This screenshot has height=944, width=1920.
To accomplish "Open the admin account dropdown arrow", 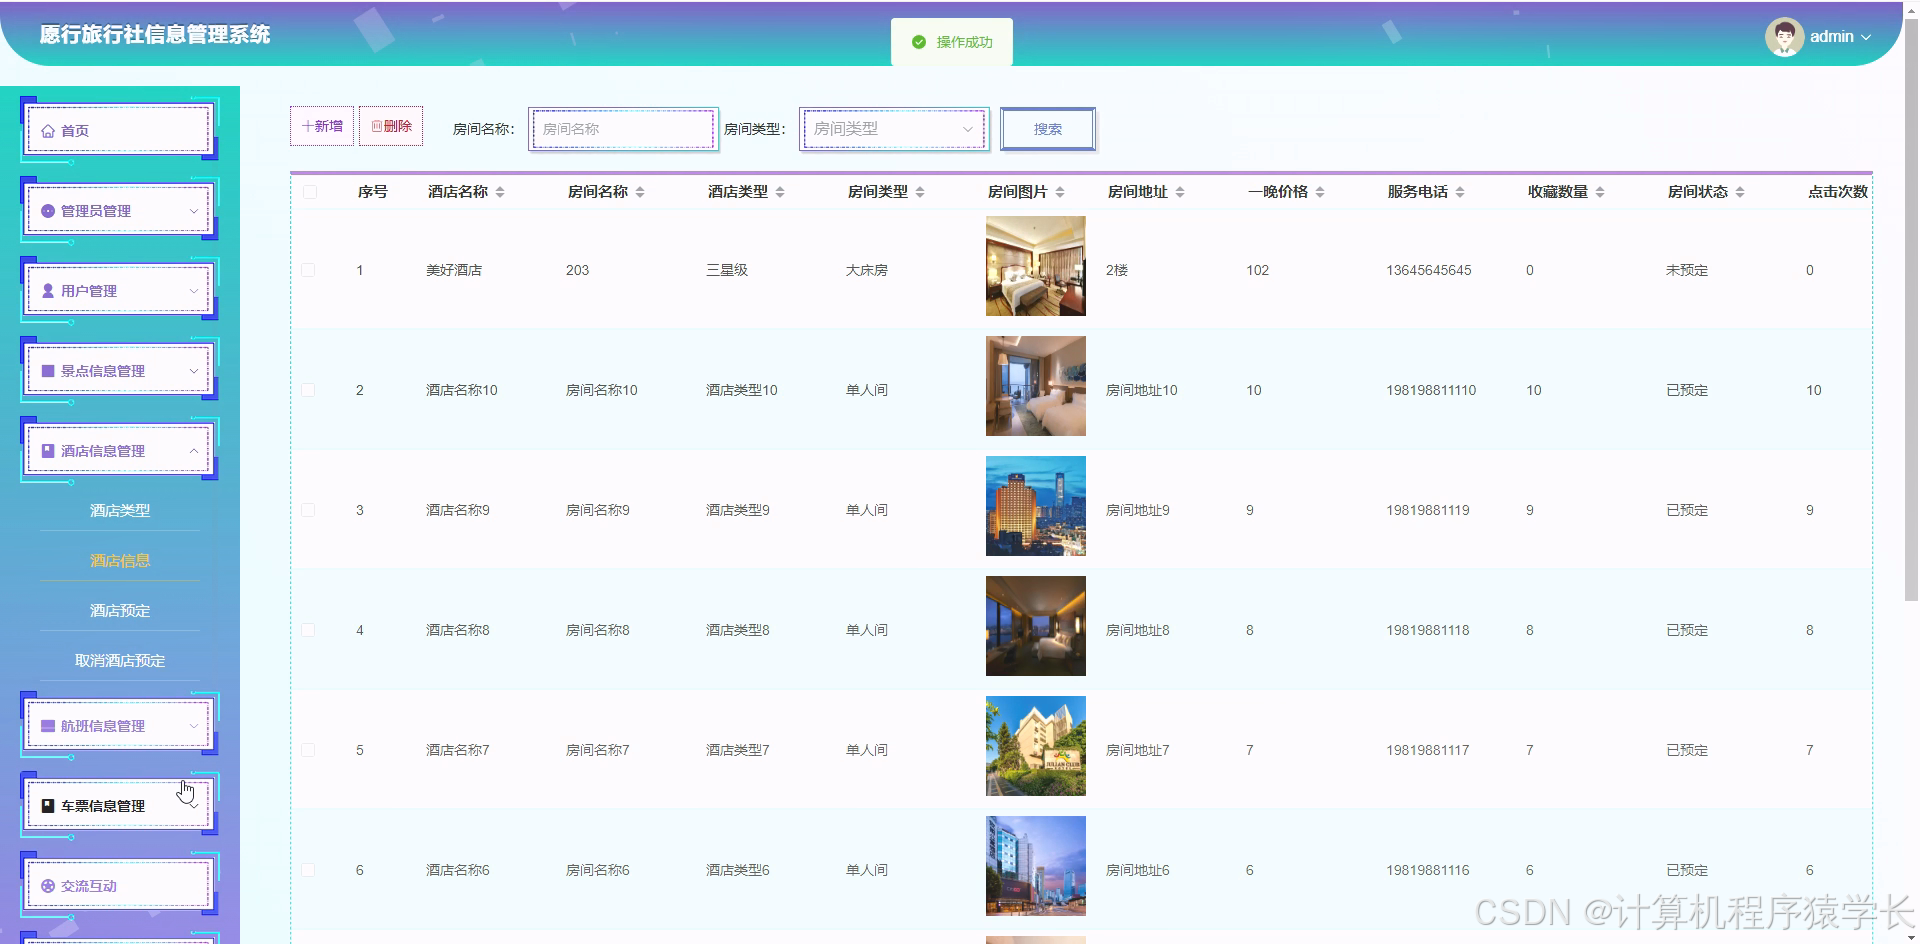I will tap(1866, 37).
